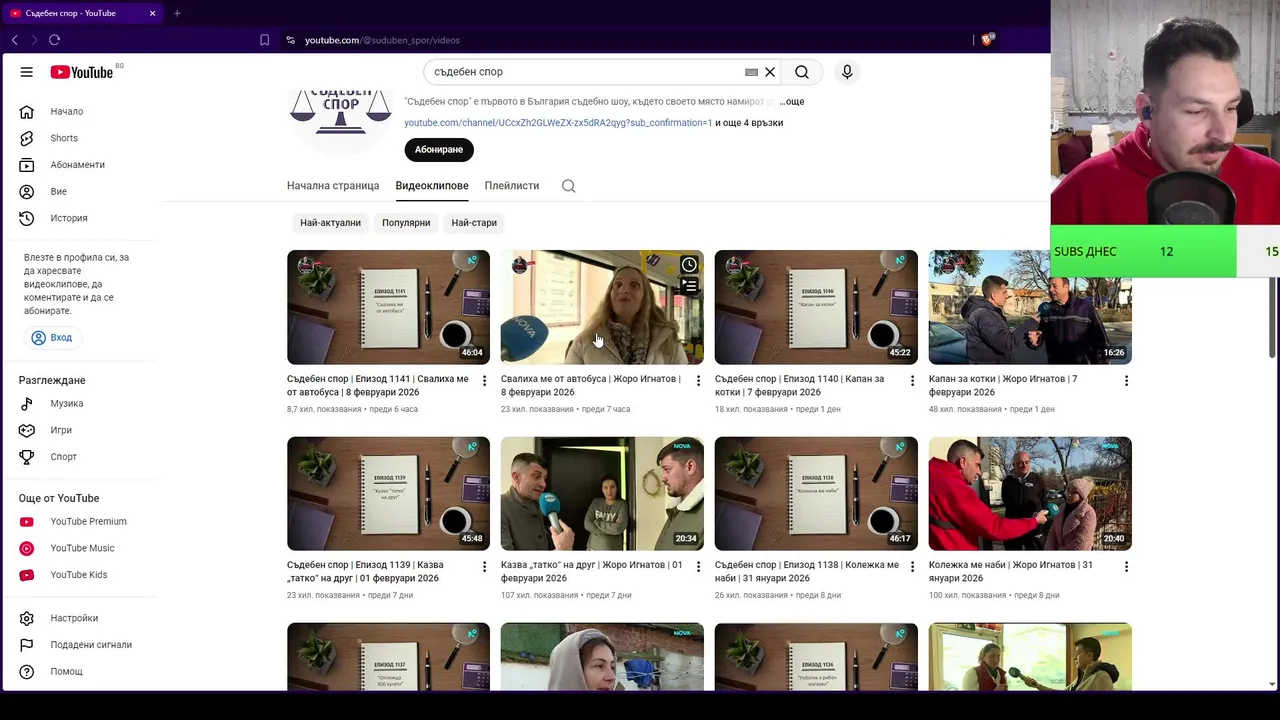The image size is (1280, 720).
Task: Go back in the browser
Action: click(15, 40)
